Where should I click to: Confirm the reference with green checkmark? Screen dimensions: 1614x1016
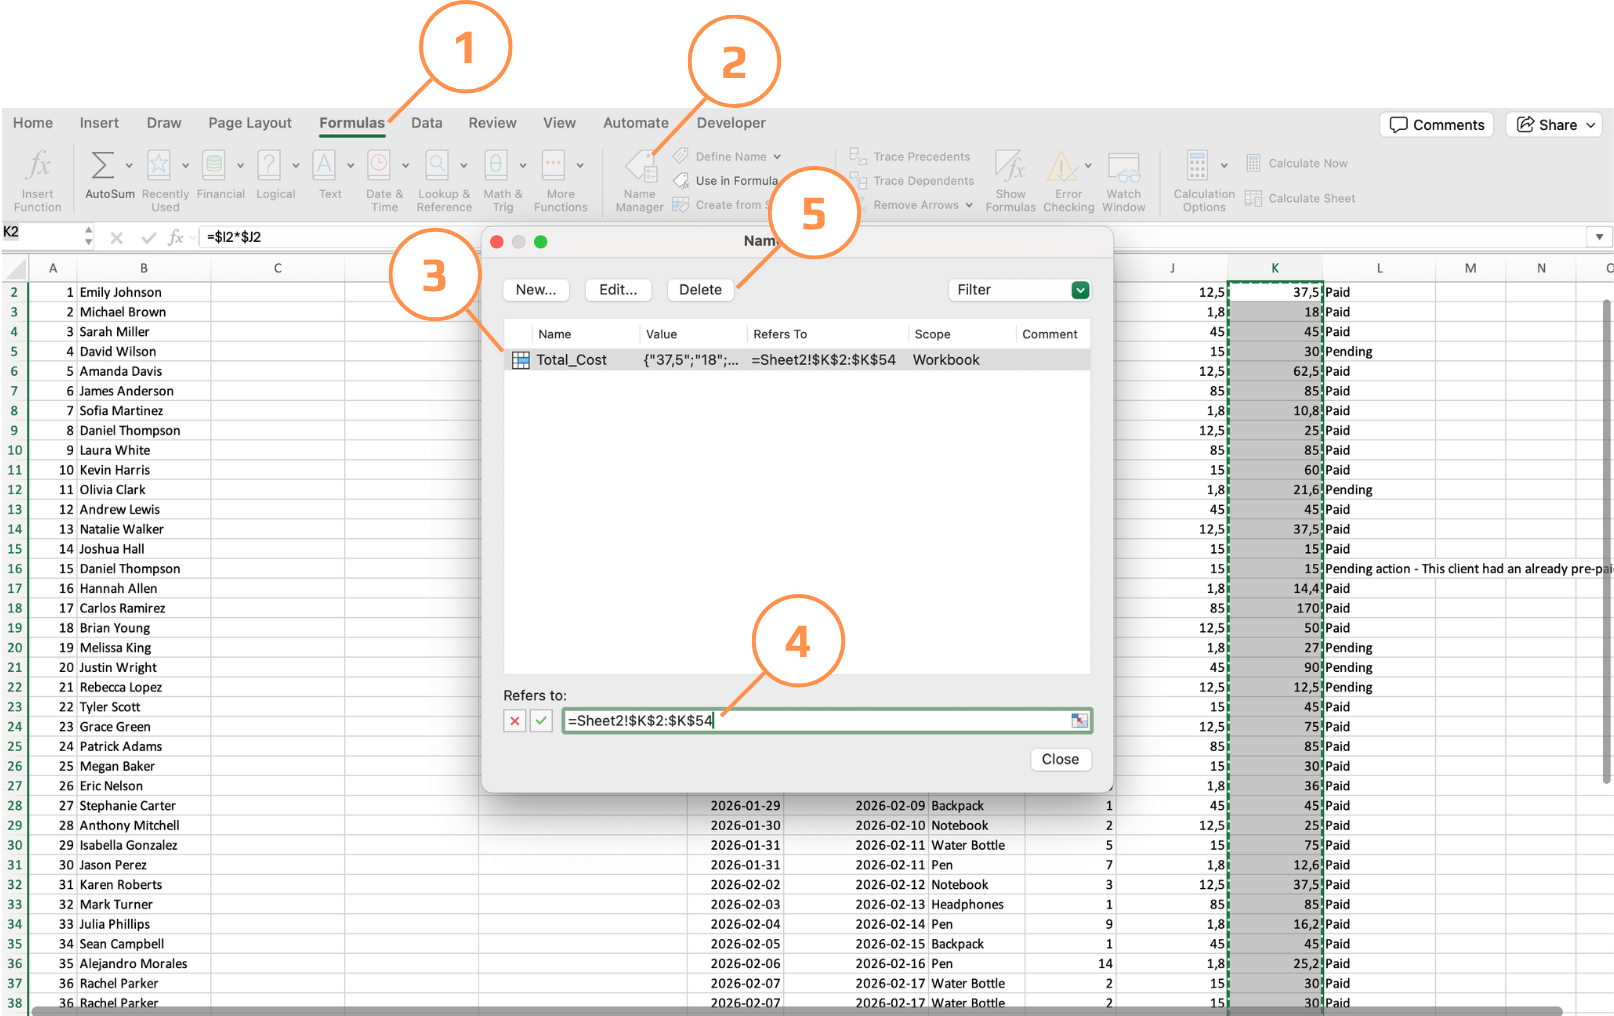(541, 721)
